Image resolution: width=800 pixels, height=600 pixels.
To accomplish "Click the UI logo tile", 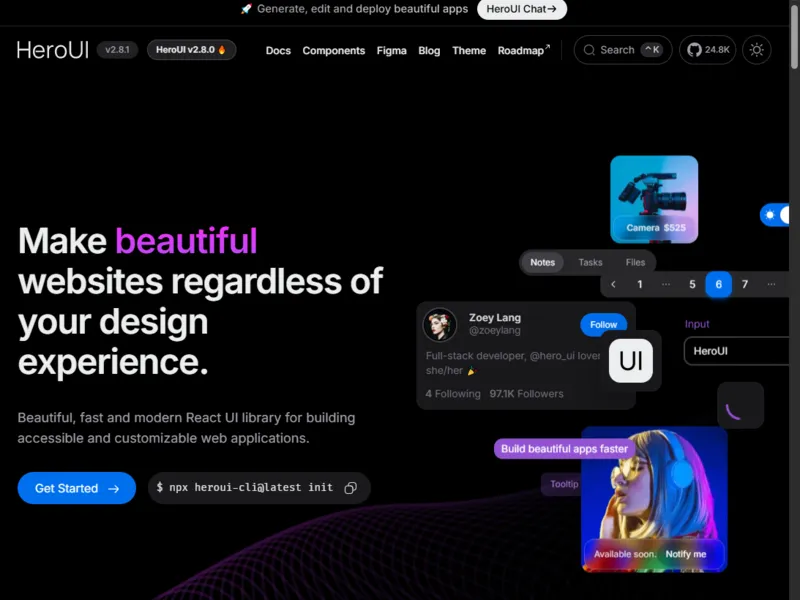I will click(x=631, y=361).
